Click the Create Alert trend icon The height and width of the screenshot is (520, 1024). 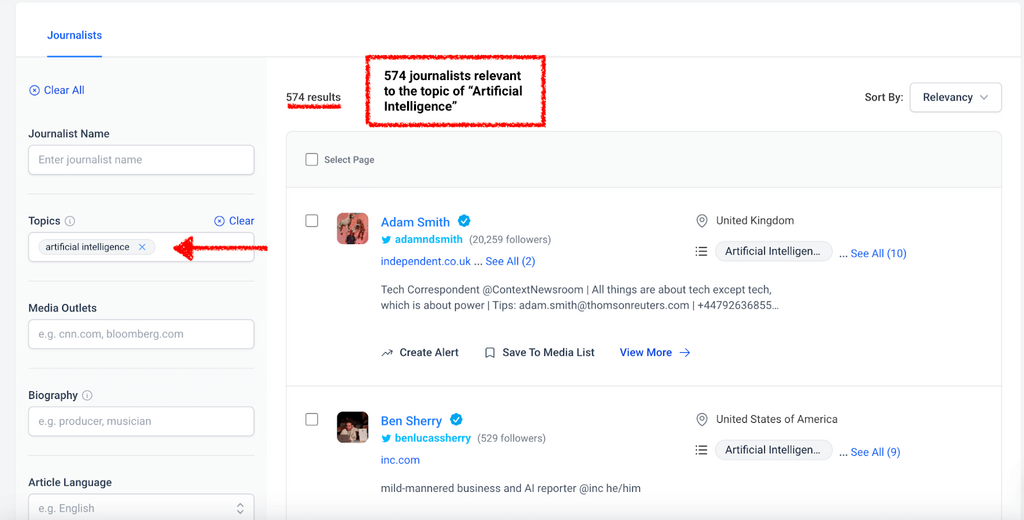point(387,353)
